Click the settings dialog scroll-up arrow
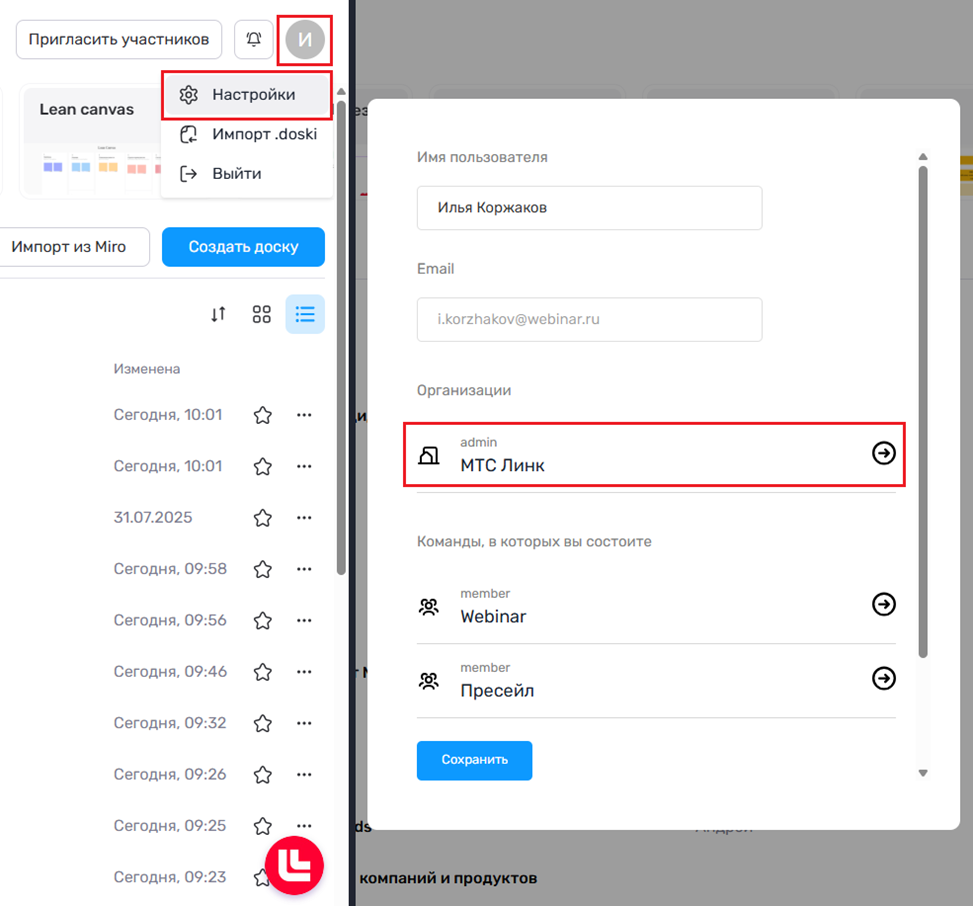 coord(923,156)
